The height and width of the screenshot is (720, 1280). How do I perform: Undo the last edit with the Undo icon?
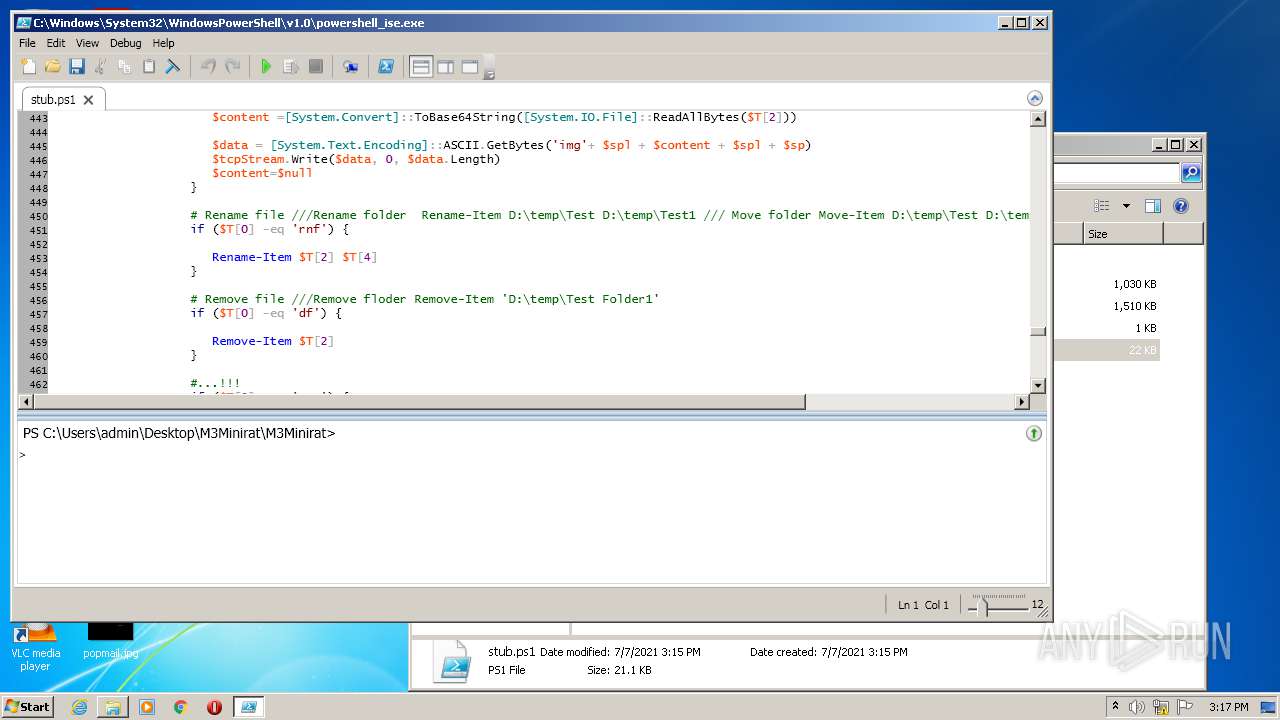tap(208, 67)
